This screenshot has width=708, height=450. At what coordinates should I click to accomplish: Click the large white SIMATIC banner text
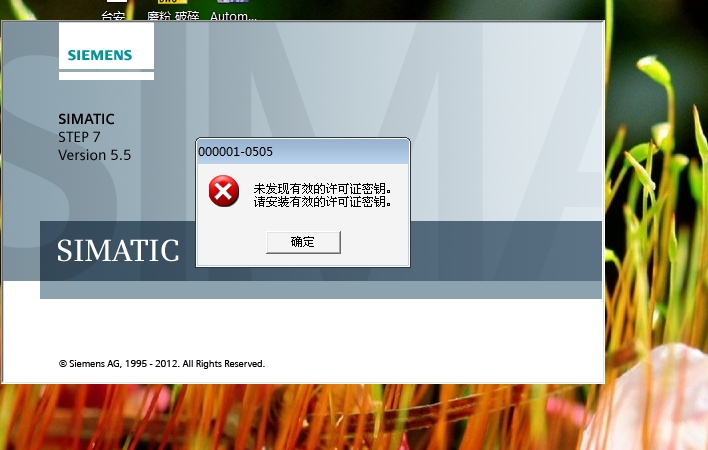pos(118,251)
